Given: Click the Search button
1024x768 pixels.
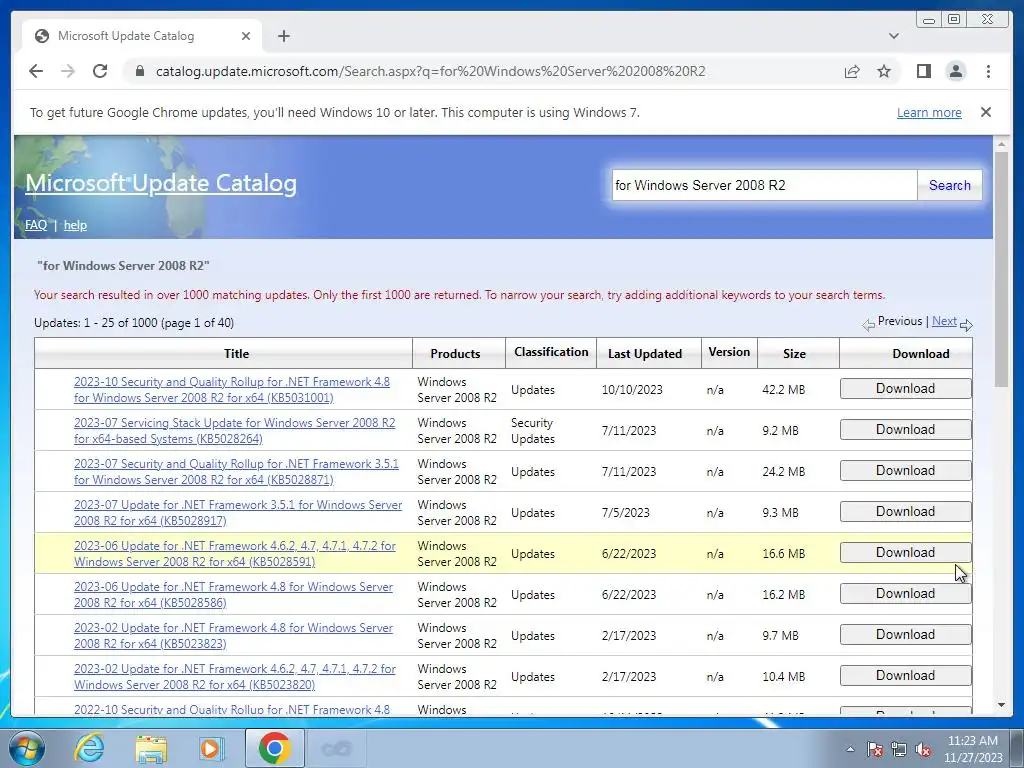Looking at the screenshot, I should tap(949, 185).
